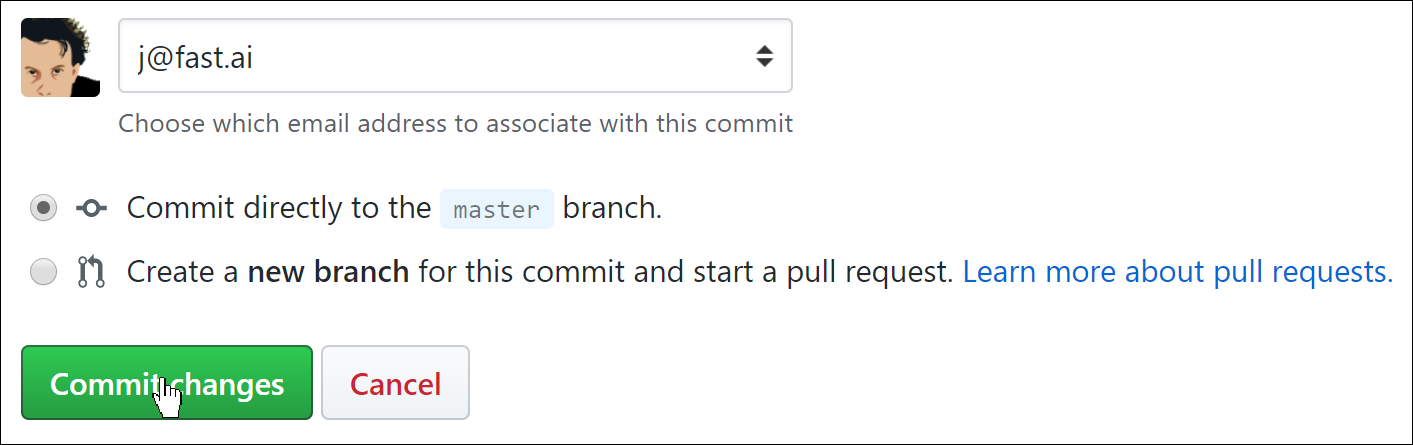This screenshot has height=445, width=1413.
Task: Click the "Commit directly to the" label text
Action: pyautogui.click(x=278, y=209)
